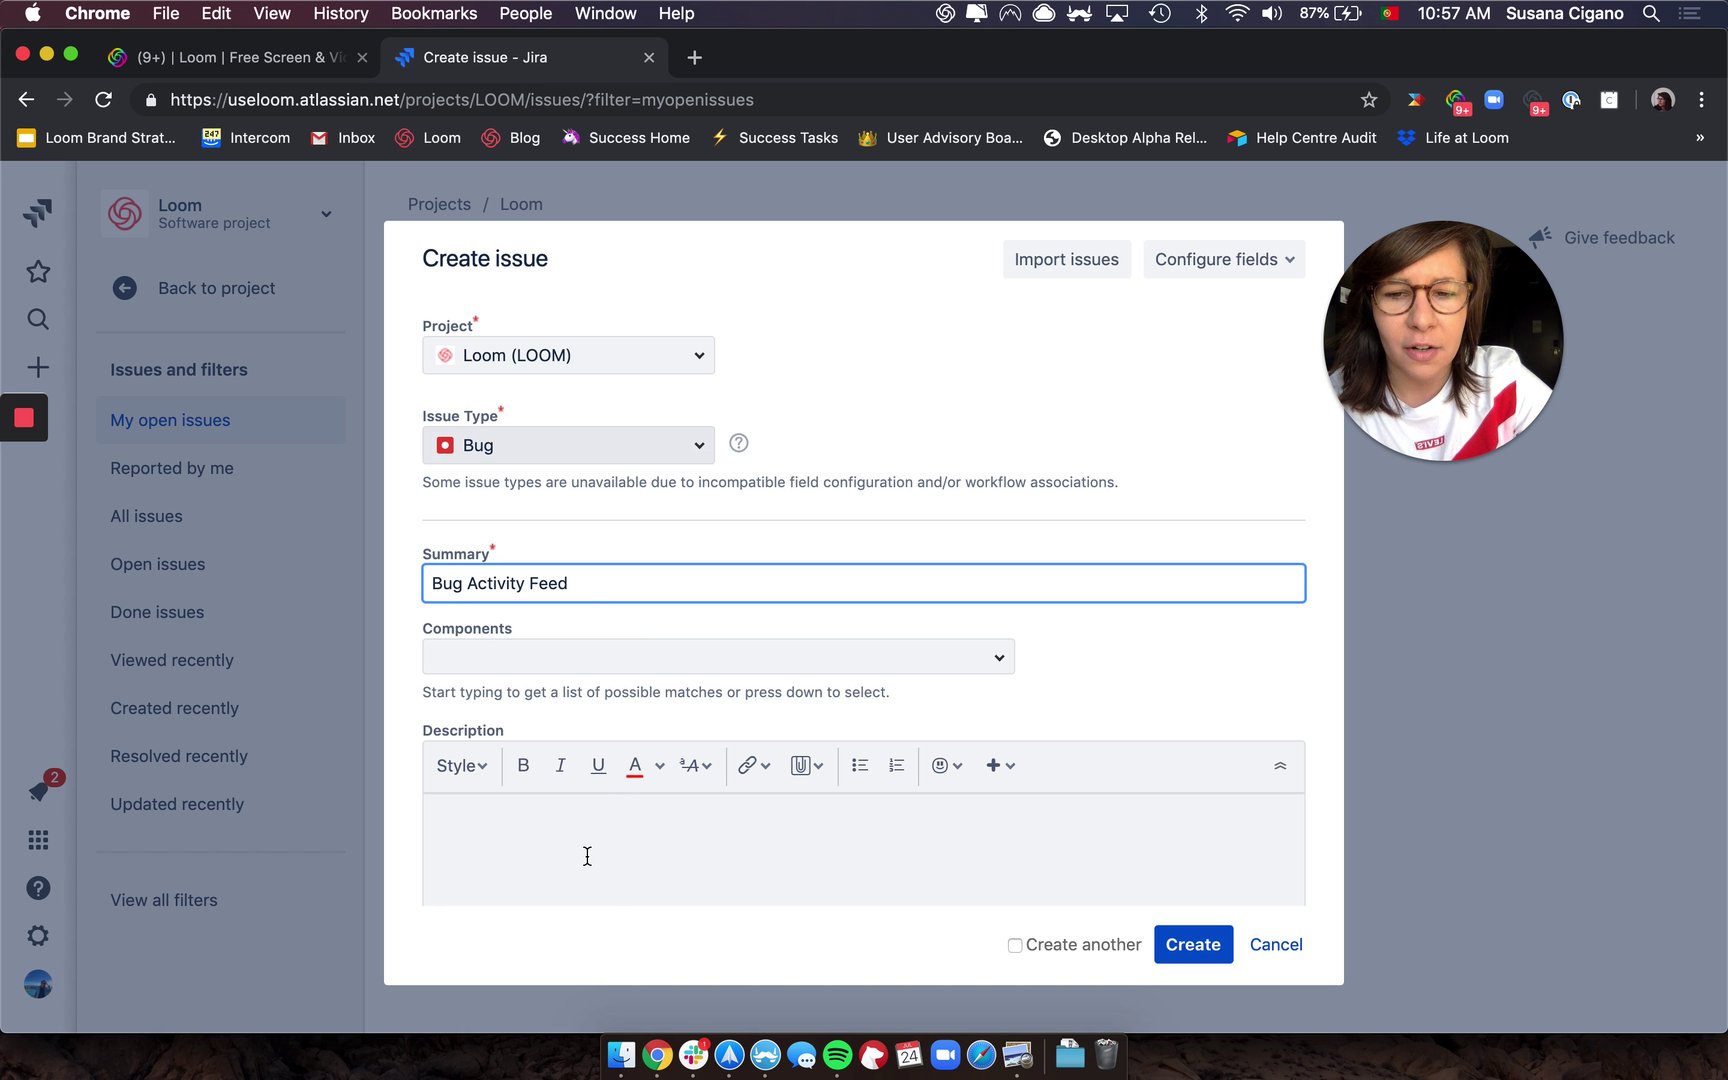Image resolution: width=1728 pixels, height=1080 pixels.
Task: Open the Chrome View menu
Action: click(x=272, y=13)
